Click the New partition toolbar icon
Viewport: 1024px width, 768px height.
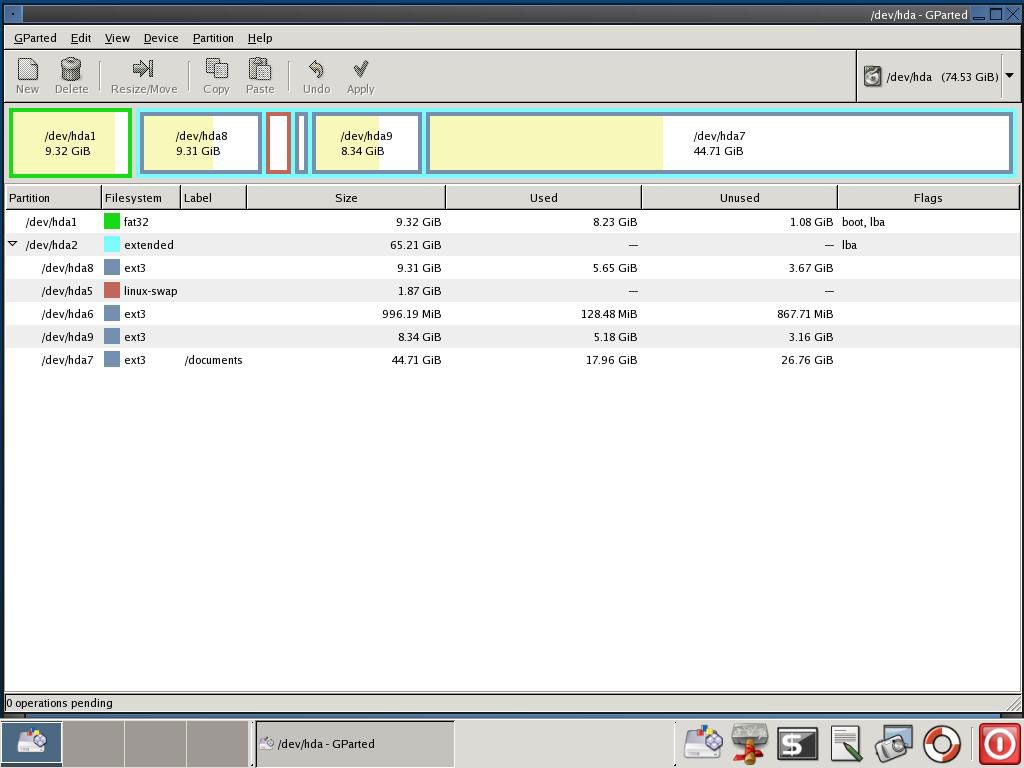coord(27,69)
